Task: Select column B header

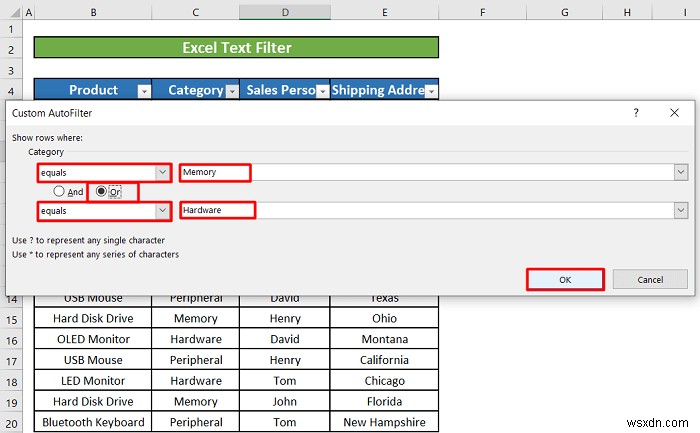Action: tap(93, 12)
